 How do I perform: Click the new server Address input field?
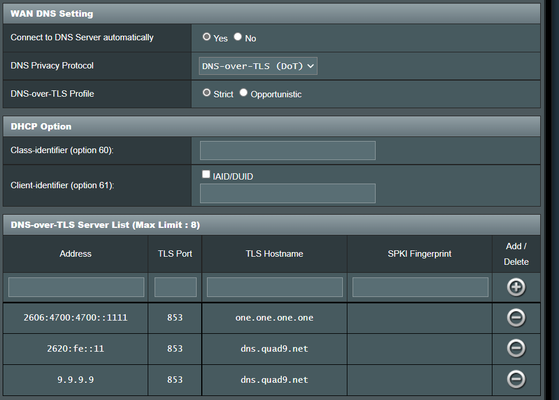click(76, 287)
